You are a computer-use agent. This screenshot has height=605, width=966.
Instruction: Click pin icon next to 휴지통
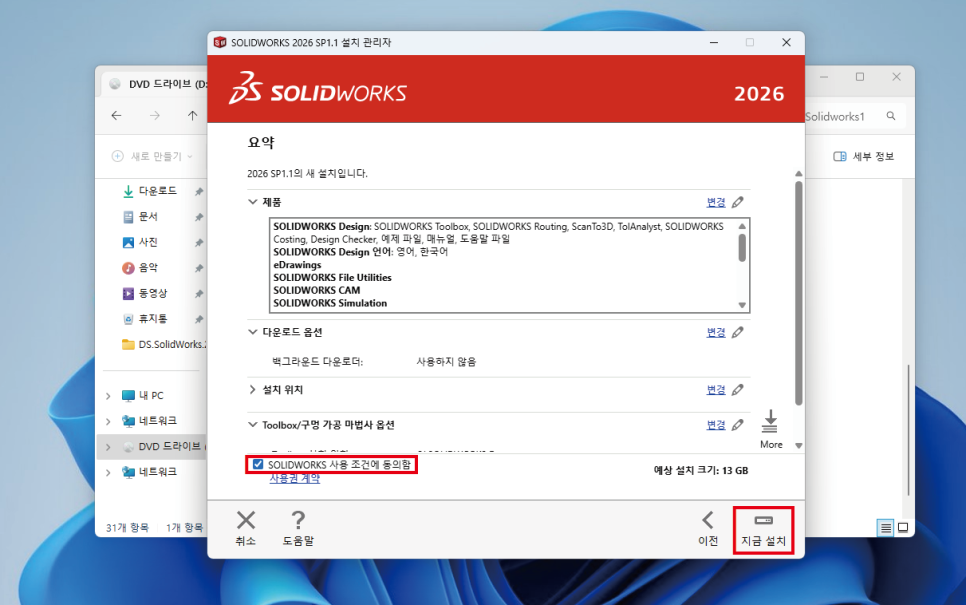[199, 319]
